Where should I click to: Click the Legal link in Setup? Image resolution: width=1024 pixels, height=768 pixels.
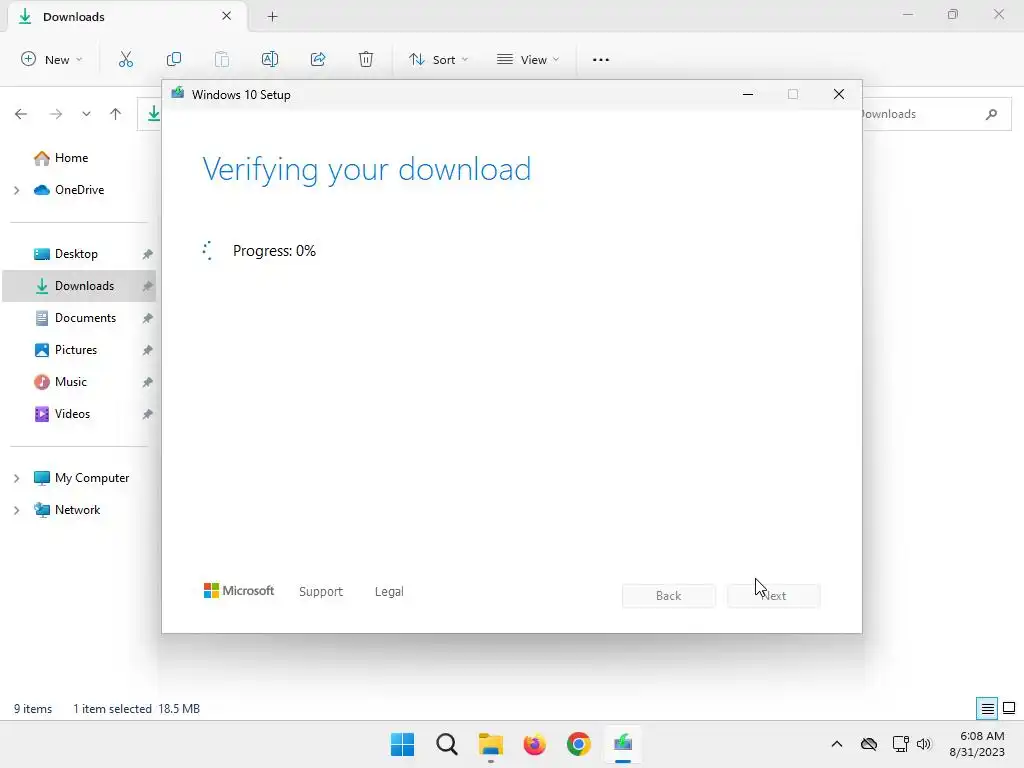coord(389,592)
